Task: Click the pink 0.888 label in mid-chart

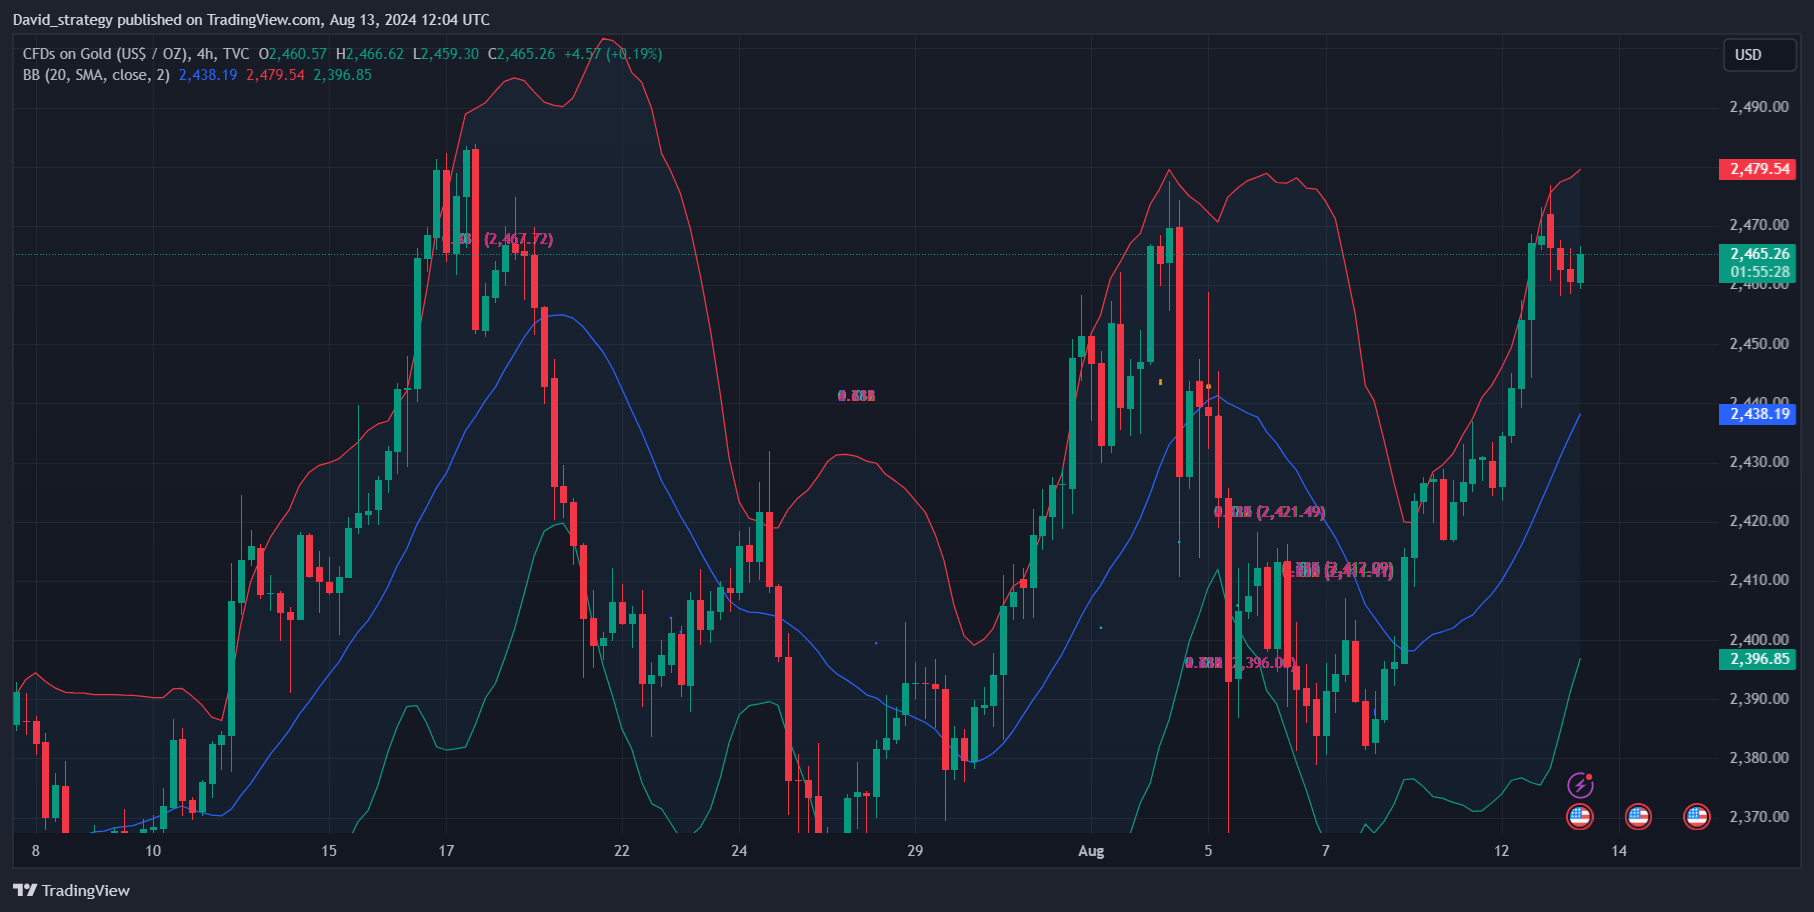Action: pyautogui.click(x=857, y=396)
